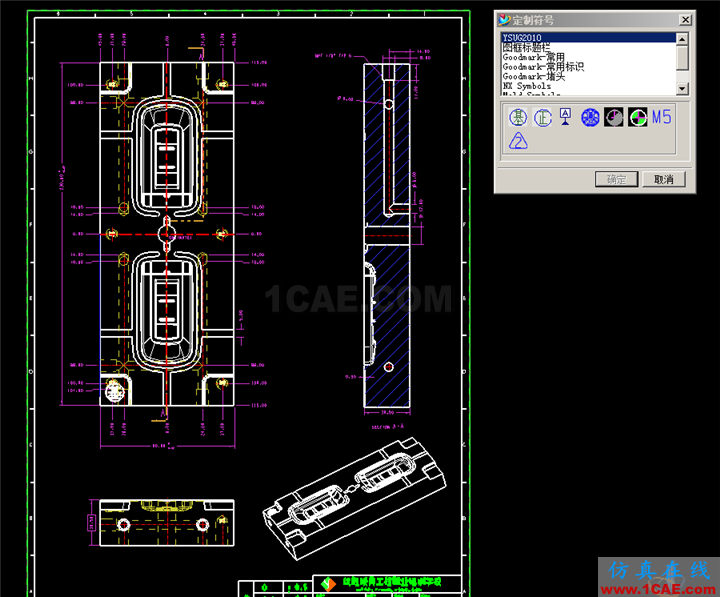Pick the datum flag A symbol

(566, 117)
